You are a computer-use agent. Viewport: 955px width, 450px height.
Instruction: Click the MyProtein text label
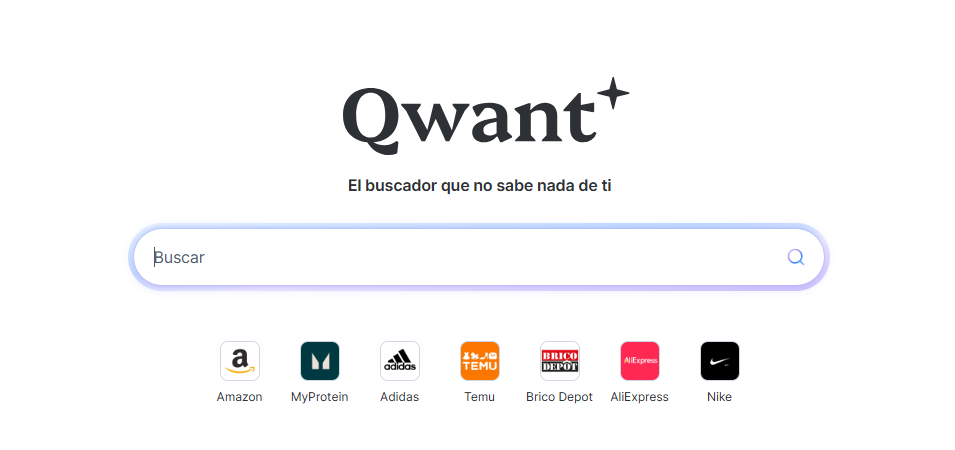click(x=320, y=397)
